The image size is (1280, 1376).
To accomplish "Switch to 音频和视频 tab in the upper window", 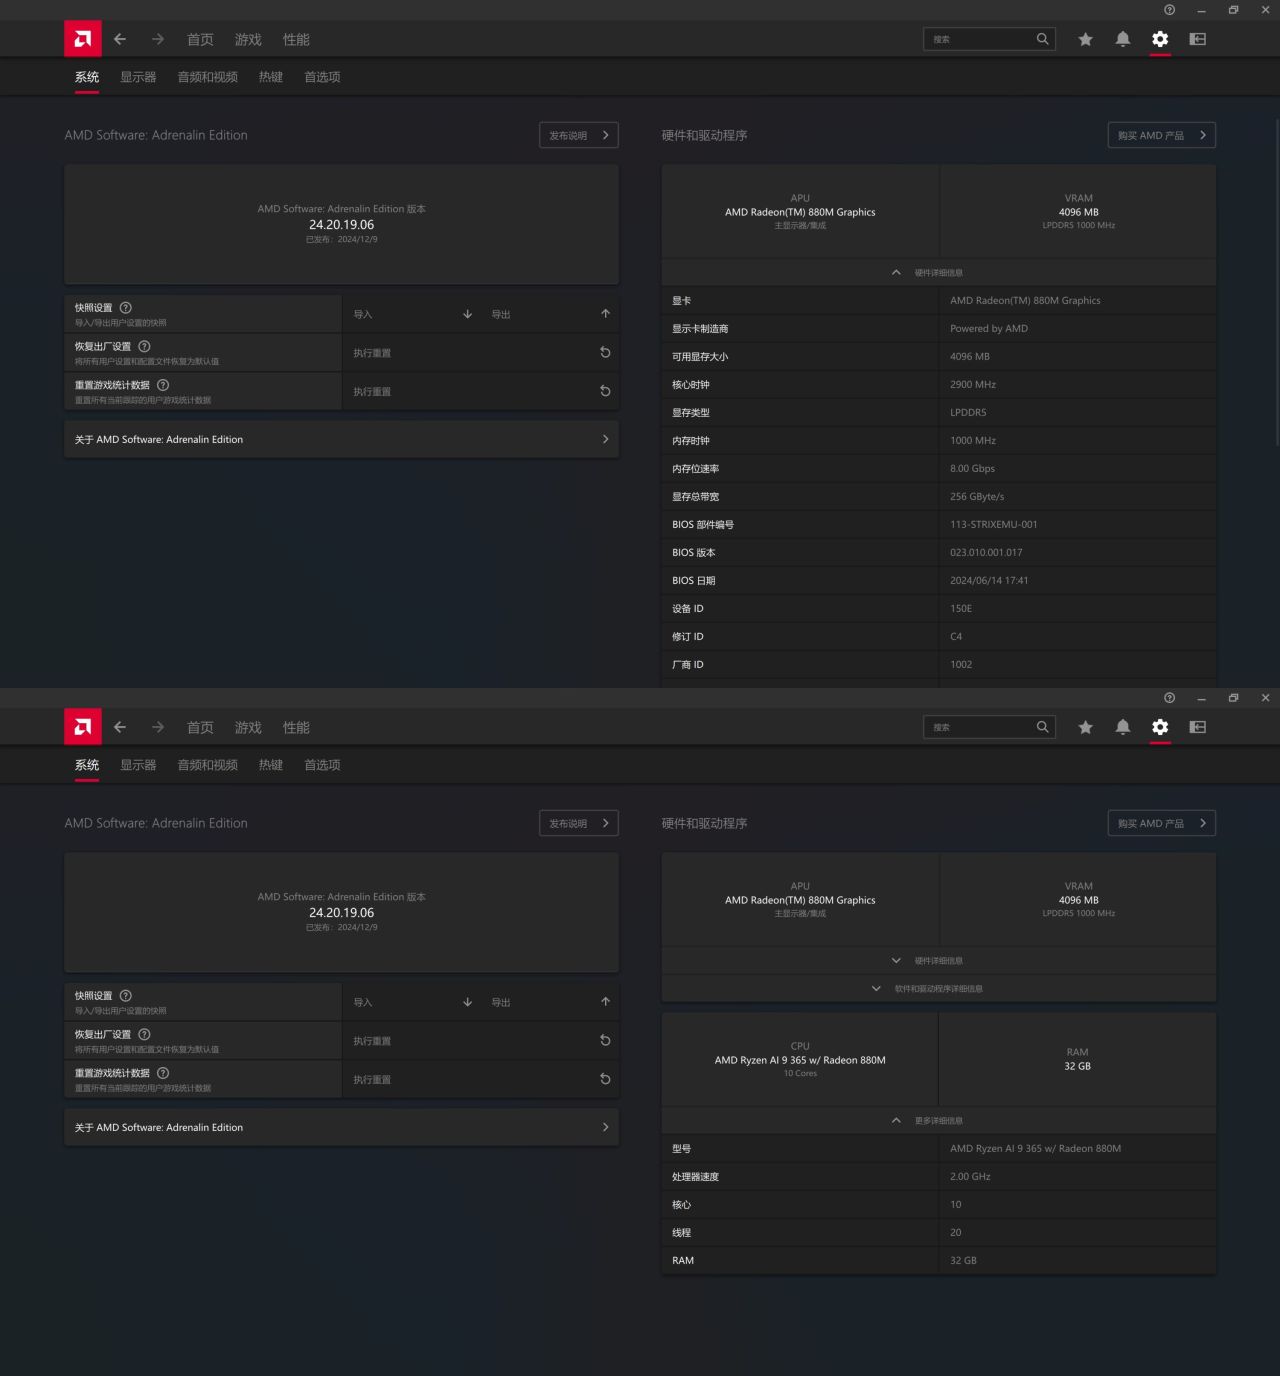I will 208,77.
